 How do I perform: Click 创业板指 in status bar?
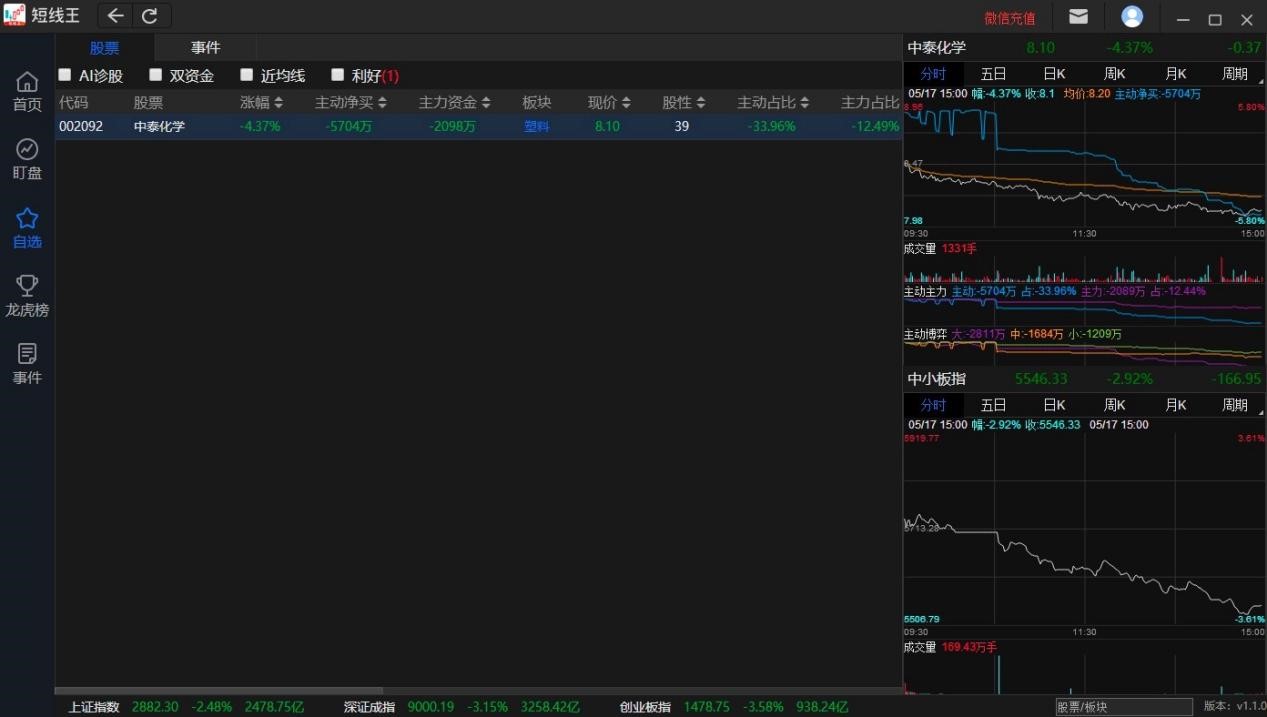pyautogui.click(x=645, y=707)
